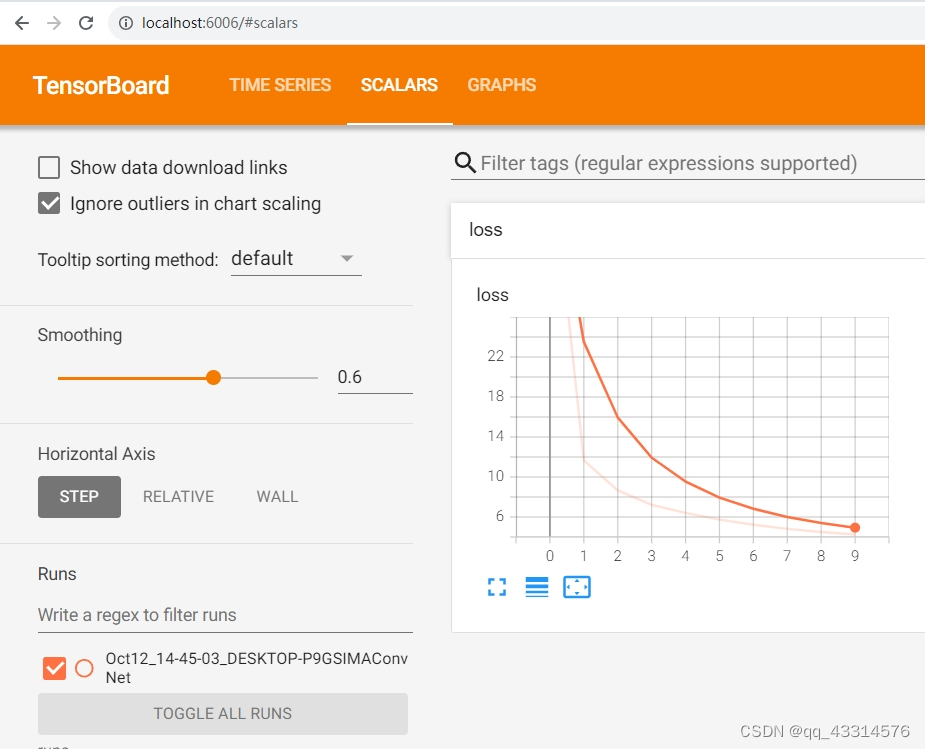Viewport: 925px width, 749px height.
Task: Select the Oct12 run radio circle
Action: [84, 668]
